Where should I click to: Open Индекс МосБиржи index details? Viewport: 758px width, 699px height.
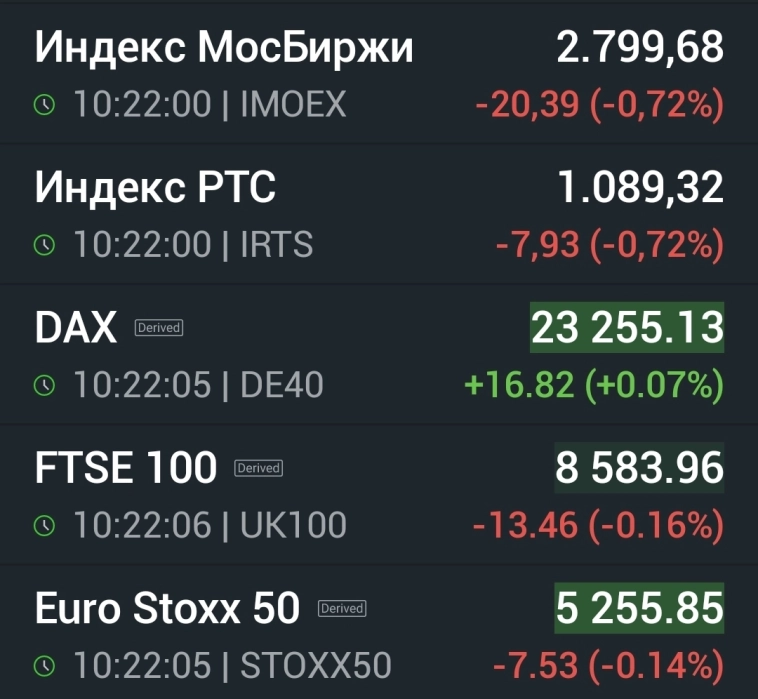(224, 48)
